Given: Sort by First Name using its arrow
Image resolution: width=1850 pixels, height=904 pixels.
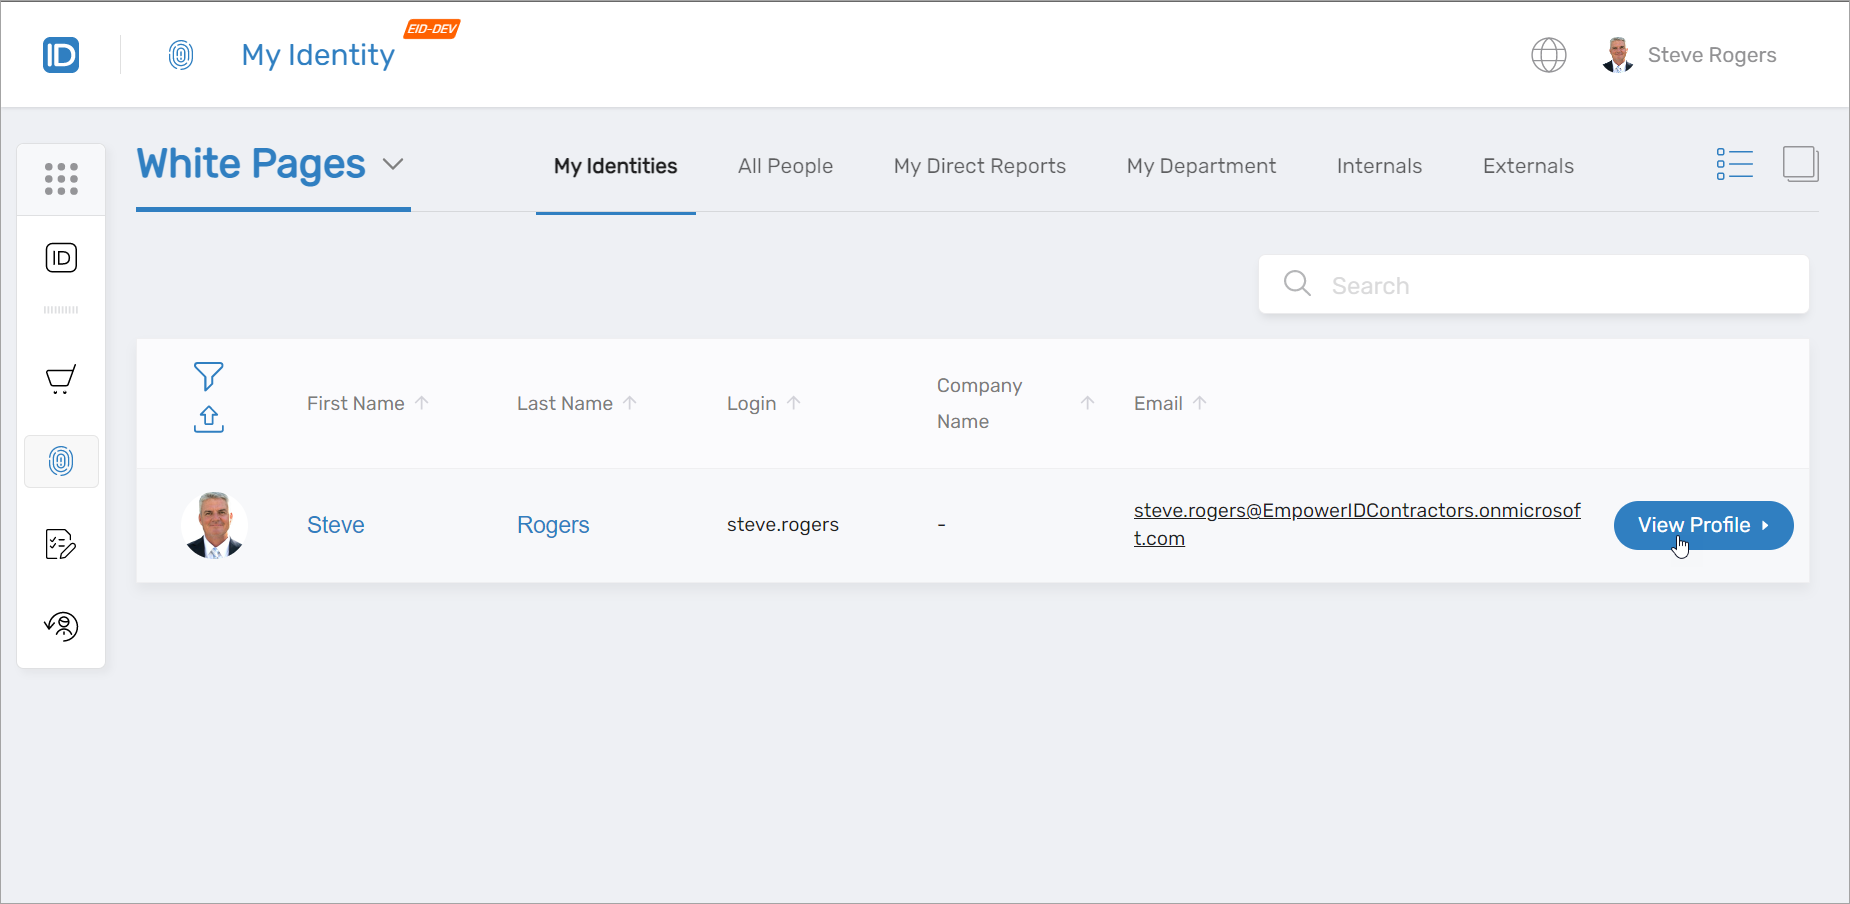Looking at the screenshot, I should click(421, 402).
